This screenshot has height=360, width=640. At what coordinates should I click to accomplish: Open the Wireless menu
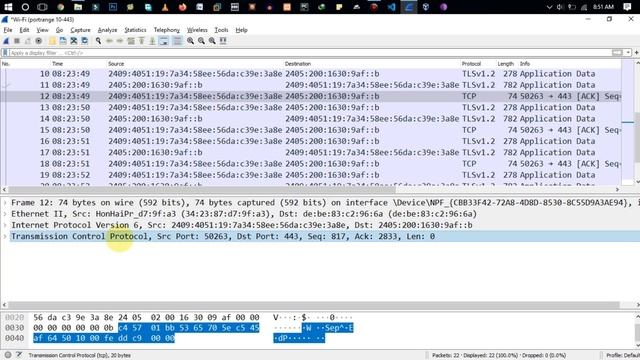[x=197, y=30]
